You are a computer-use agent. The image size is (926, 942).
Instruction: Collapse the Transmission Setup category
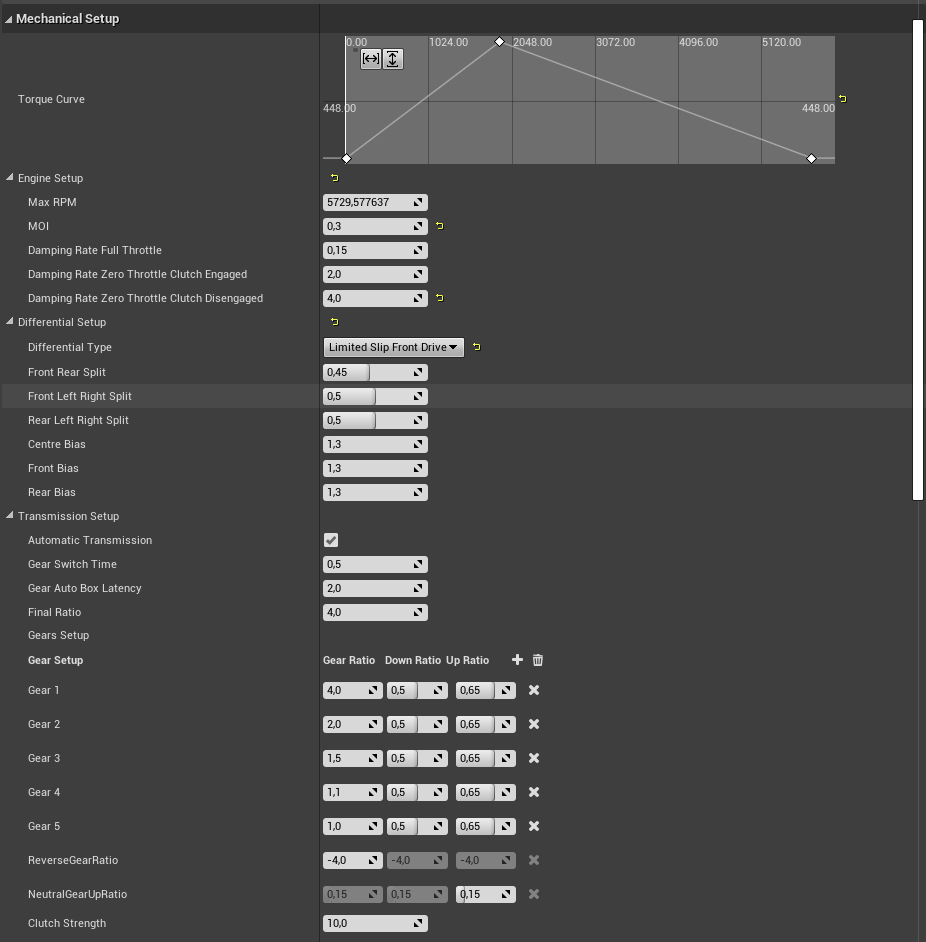point(10,515)
